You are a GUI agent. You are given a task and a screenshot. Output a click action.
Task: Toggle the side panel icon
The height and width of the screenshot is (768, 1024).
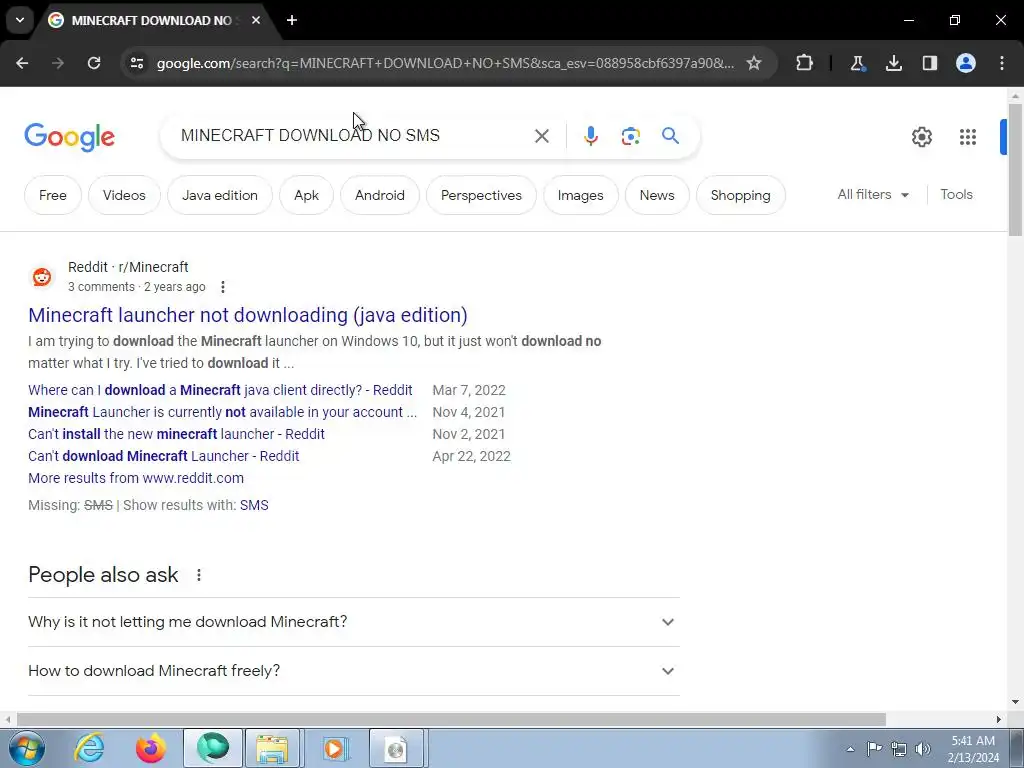point(929,63)
